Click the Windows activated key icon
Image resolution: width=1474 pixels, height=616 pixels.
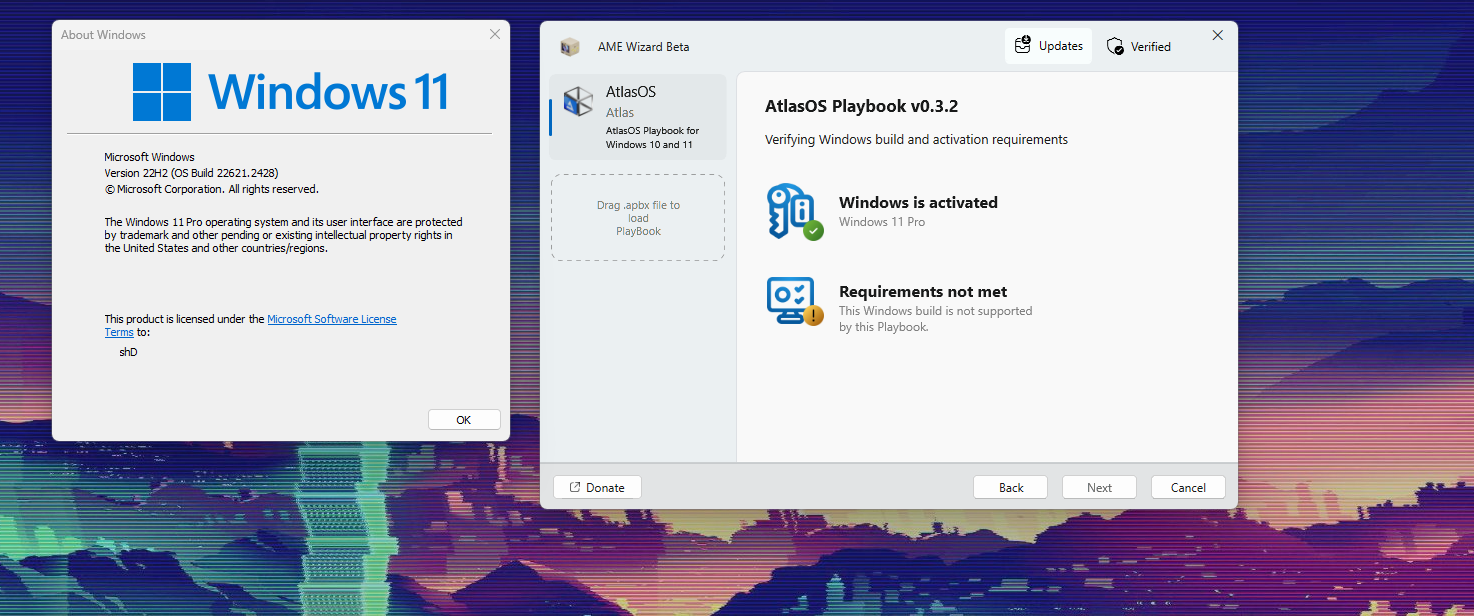(794, 211)
